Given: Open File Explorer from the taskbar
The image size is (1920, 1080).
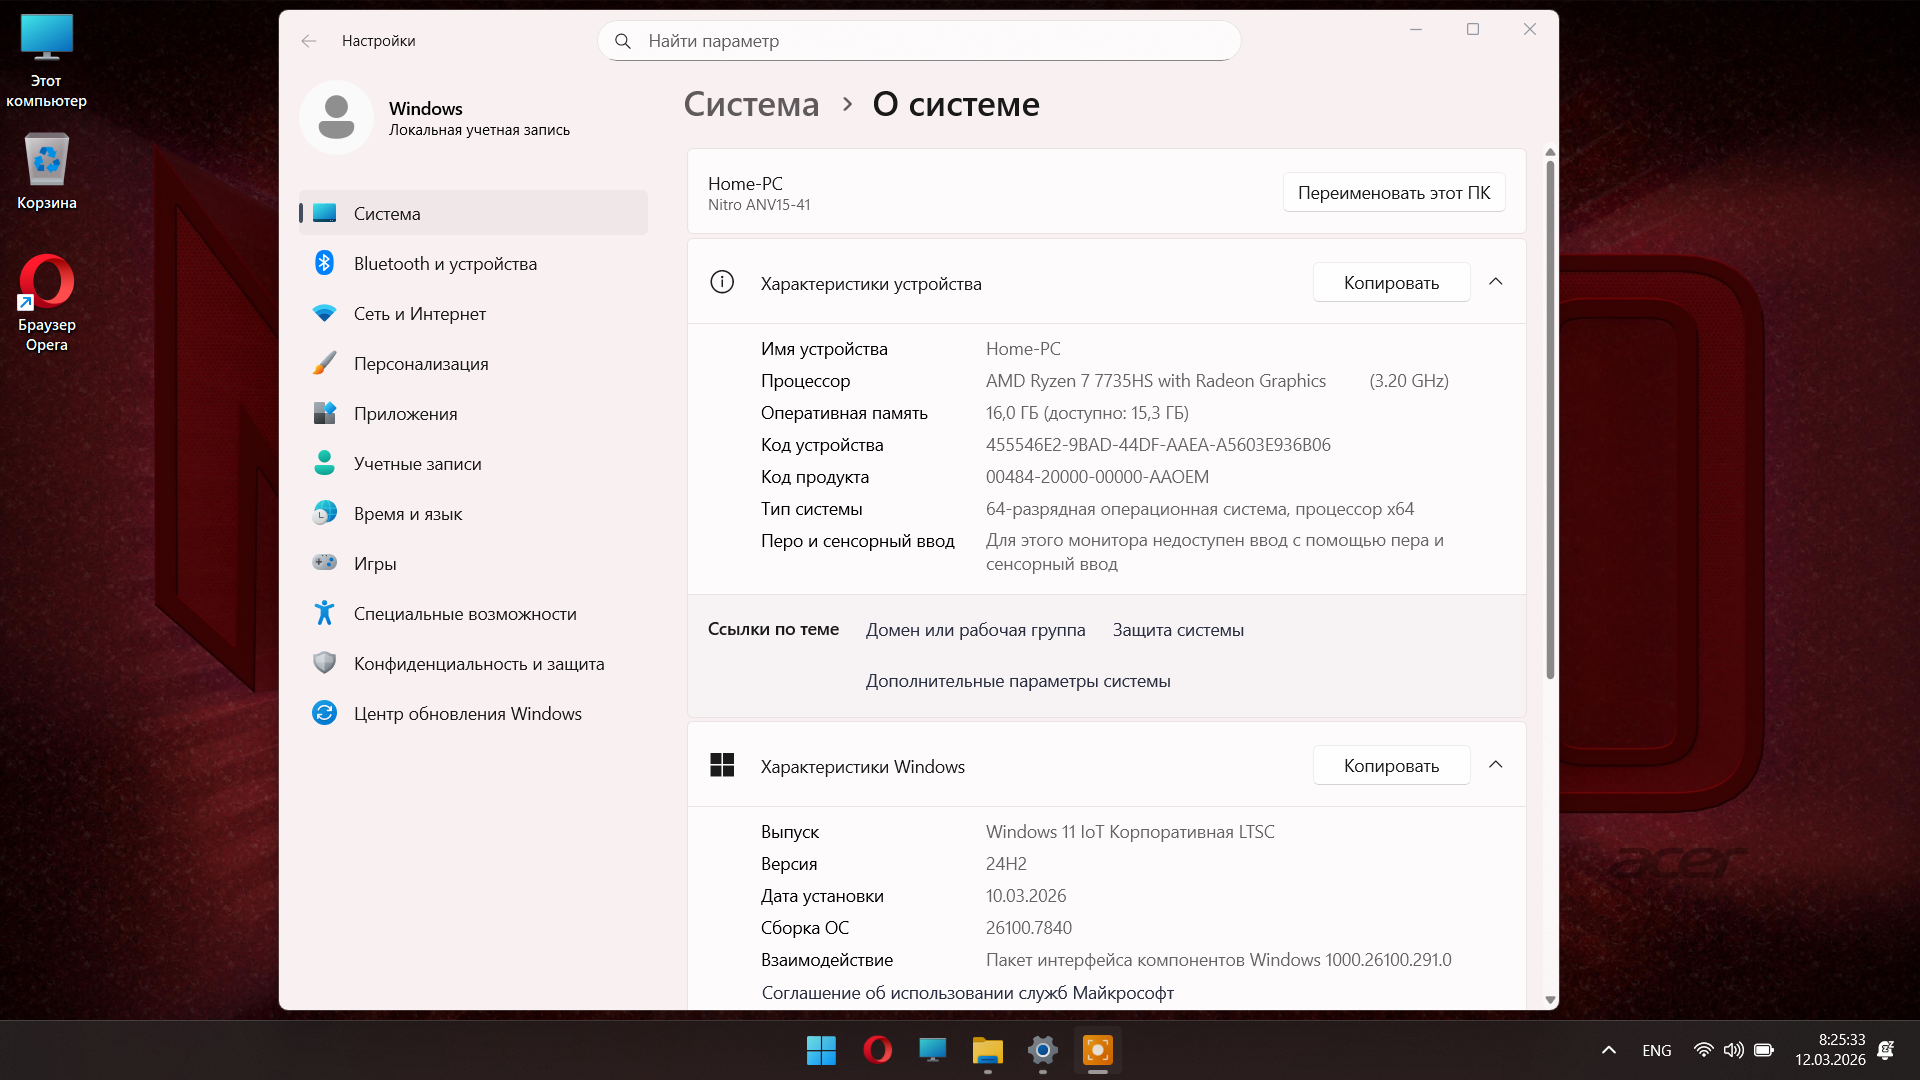Looking at the screenshot, I should [987, 1050].
